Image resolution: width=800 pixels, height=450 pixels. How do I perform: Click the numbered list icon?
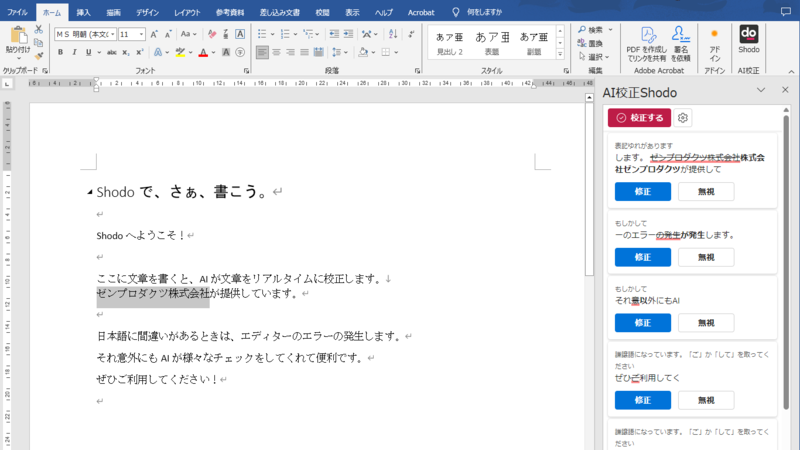pyautogui.click(x=285, y=34)
